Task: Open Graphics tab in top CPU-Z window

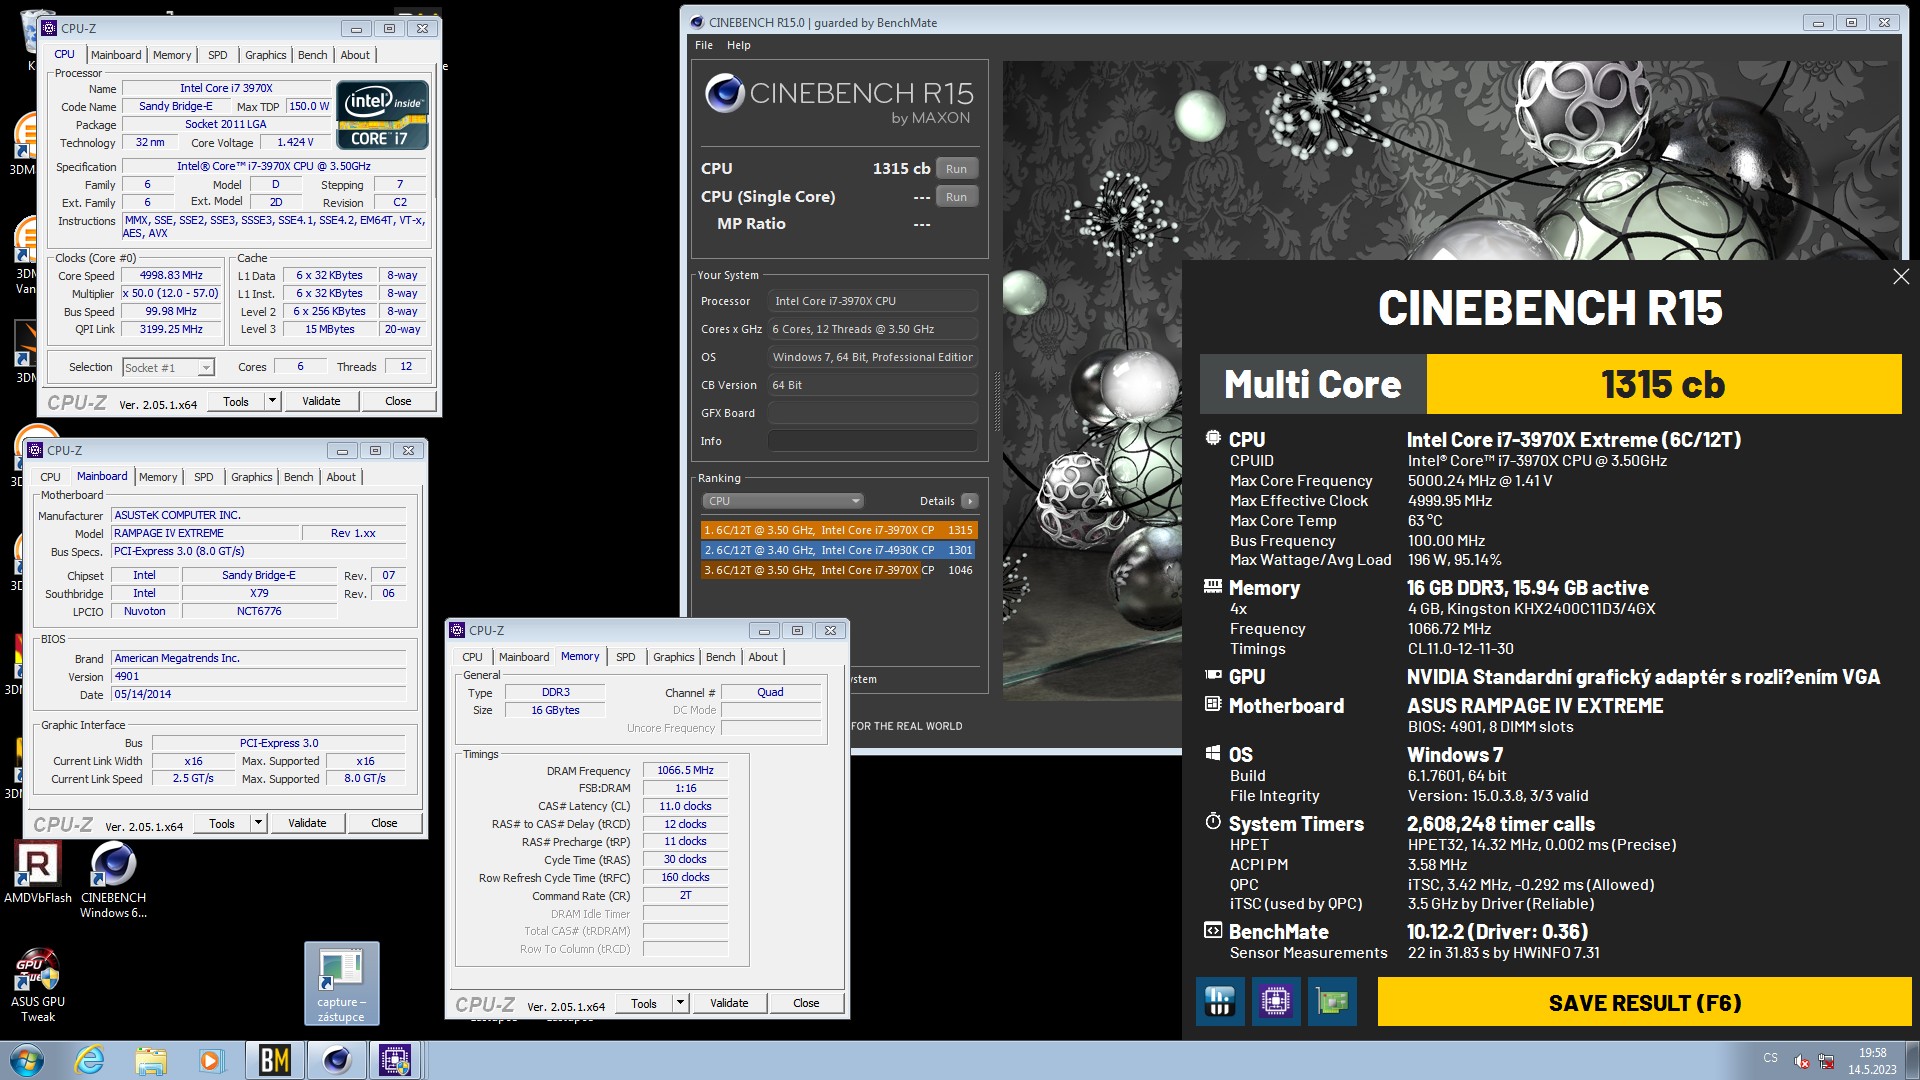Action: 265,55
